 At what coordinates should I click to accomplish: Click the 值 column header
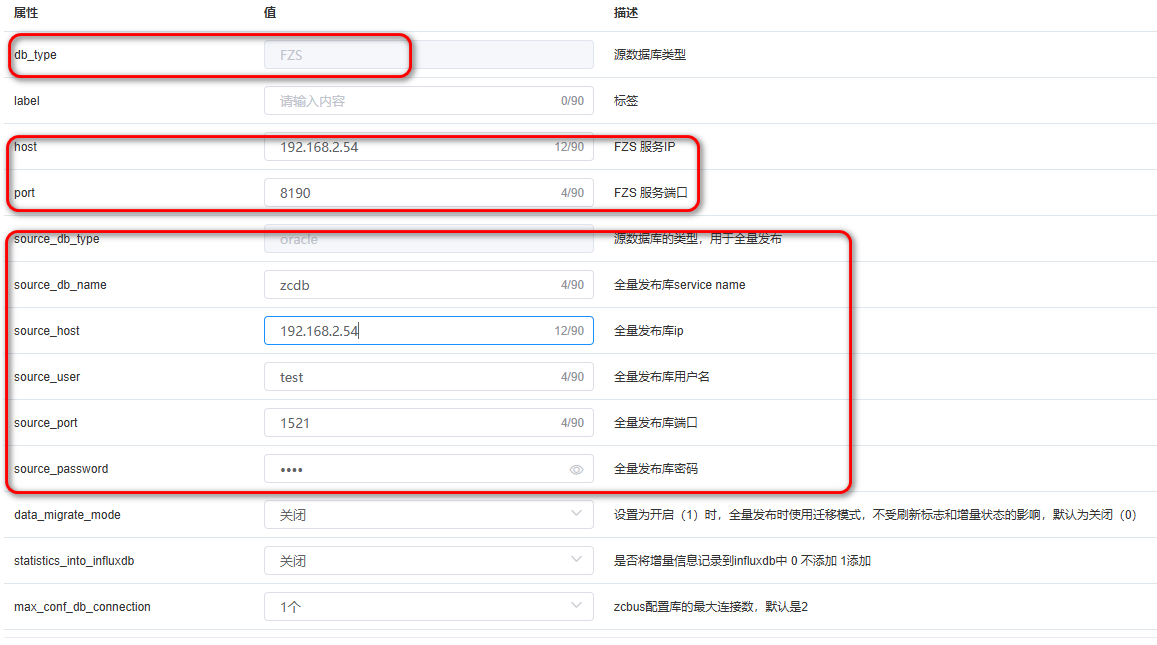[x=270, y=13]
